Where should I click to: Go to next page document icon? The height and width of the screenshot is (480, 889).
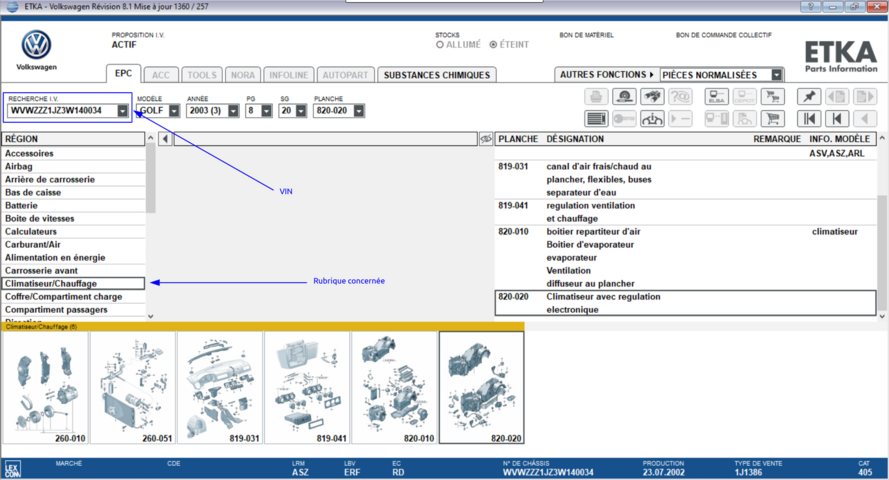[865, 97]
